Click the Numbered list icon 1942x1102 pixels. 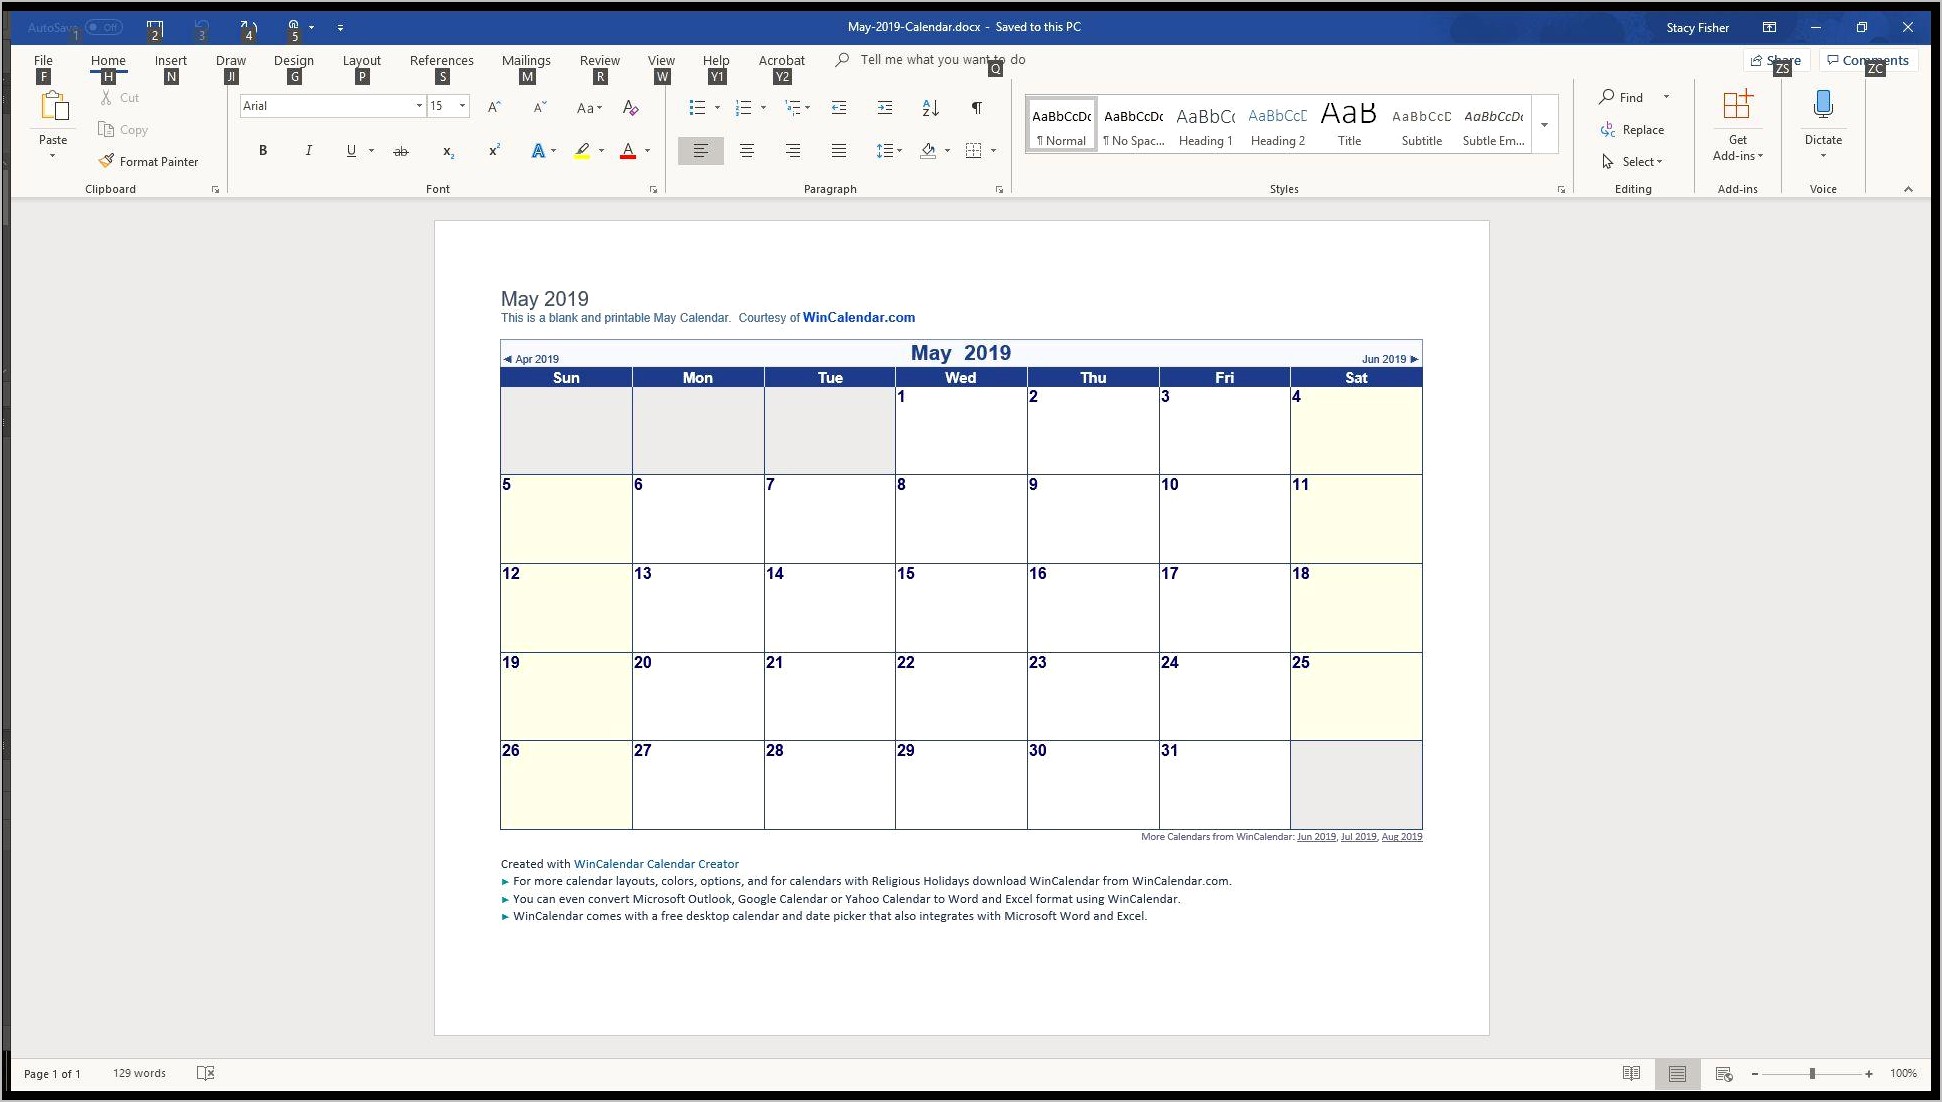pos(744,107)
